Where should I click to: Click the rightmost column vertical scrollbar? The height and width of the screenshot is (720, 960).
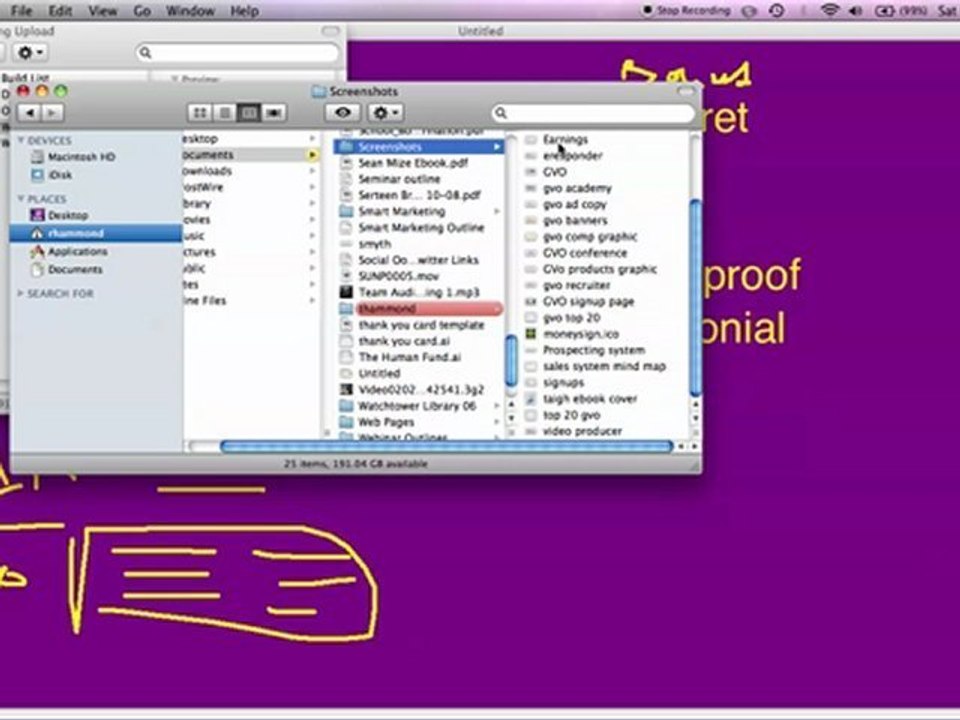[x=695, y=297]
